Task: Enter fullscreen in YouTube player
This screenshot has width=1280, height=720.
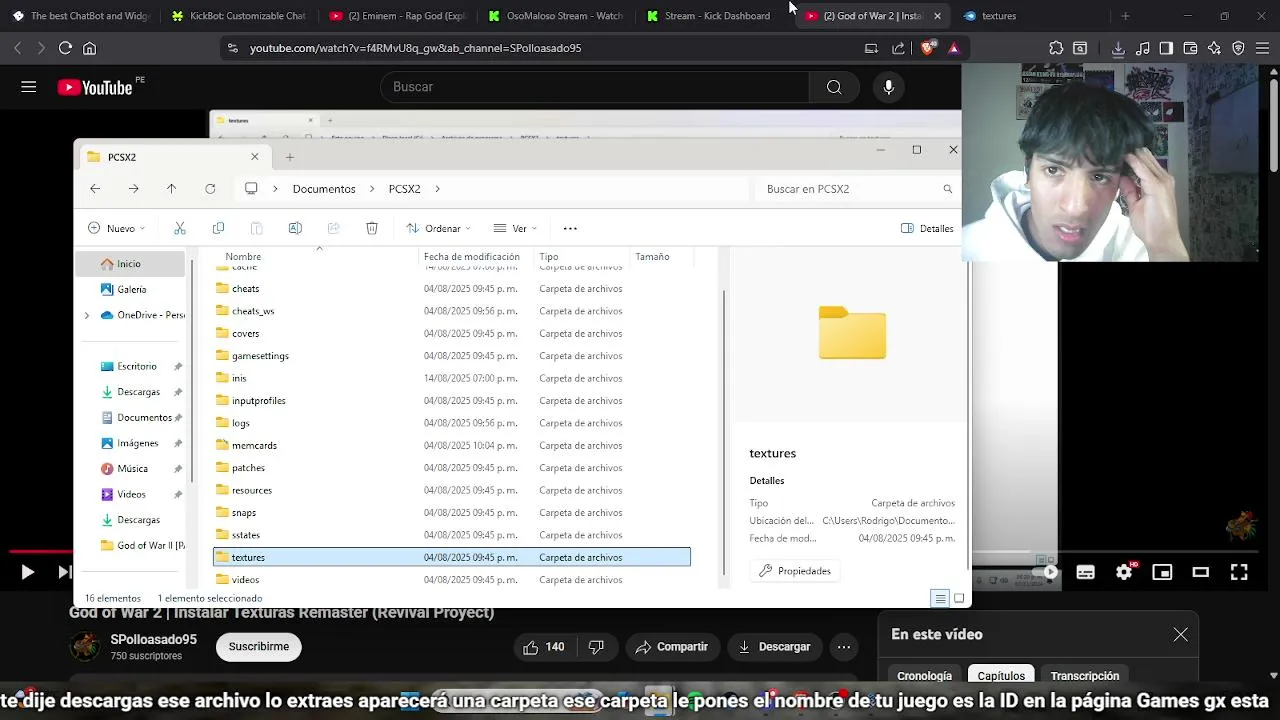Action: 1239,572
